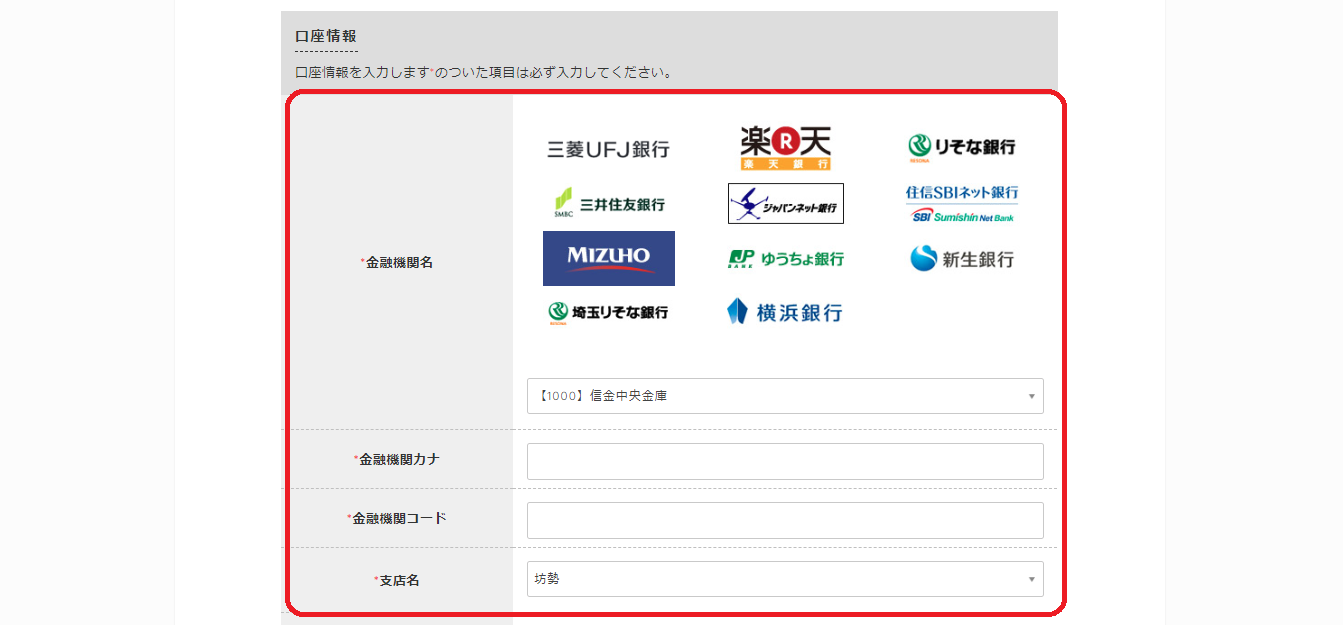
Task: Choose the ジャパンネット銀行 logo
Action: coord(785,203)
